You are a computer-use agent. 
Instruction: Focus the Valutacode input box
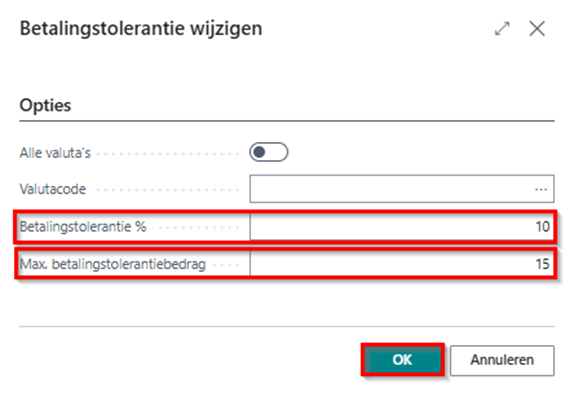[402, 189]
